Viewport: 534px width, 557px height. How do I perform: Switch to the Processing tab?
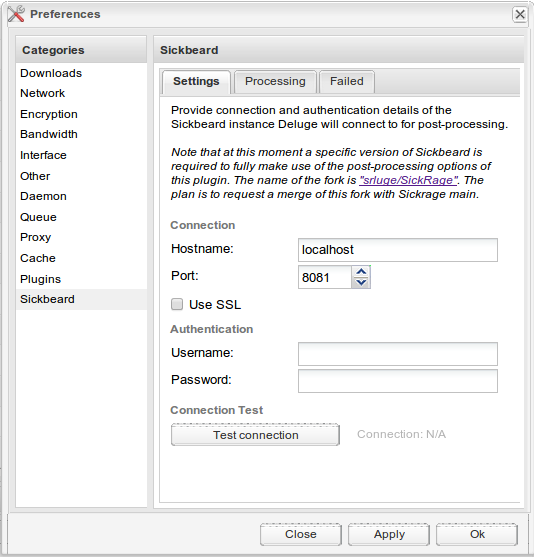[x=275, y=82]
